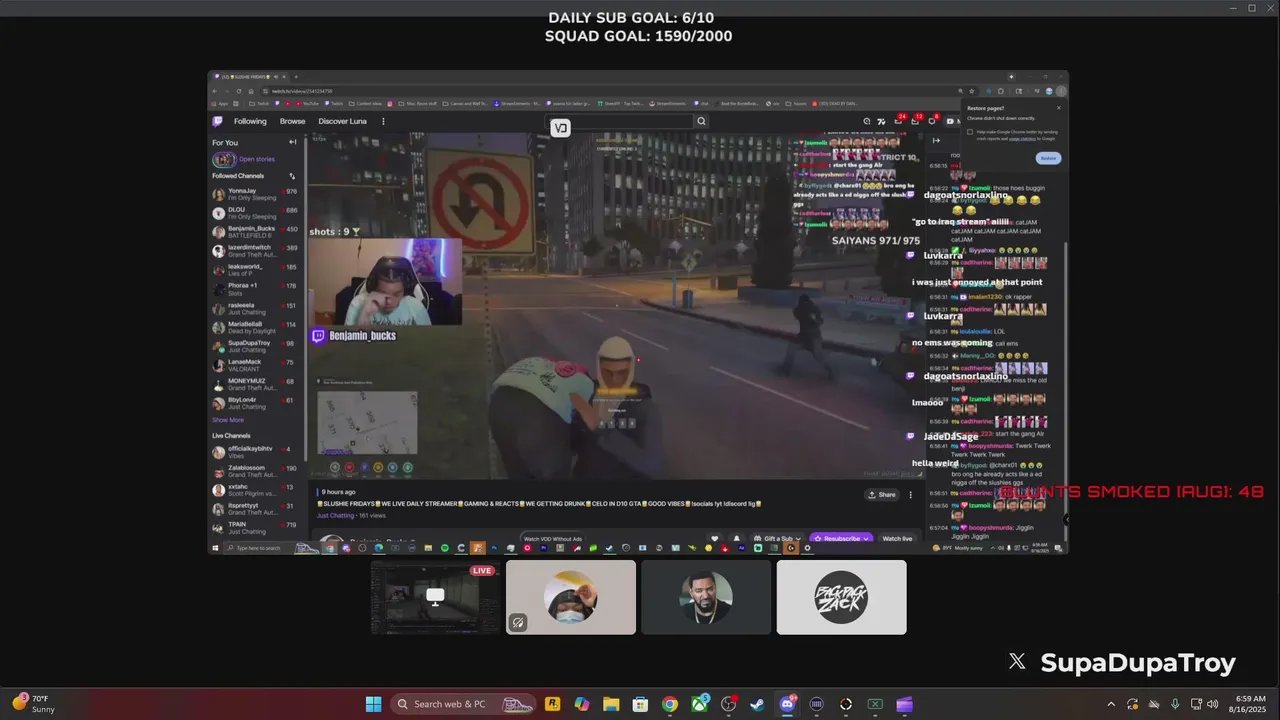This screenshot has height=720, width=1280.
Task: Open MONEYMUIZ channel in sidebar
Action: click(x=255, y=384)
